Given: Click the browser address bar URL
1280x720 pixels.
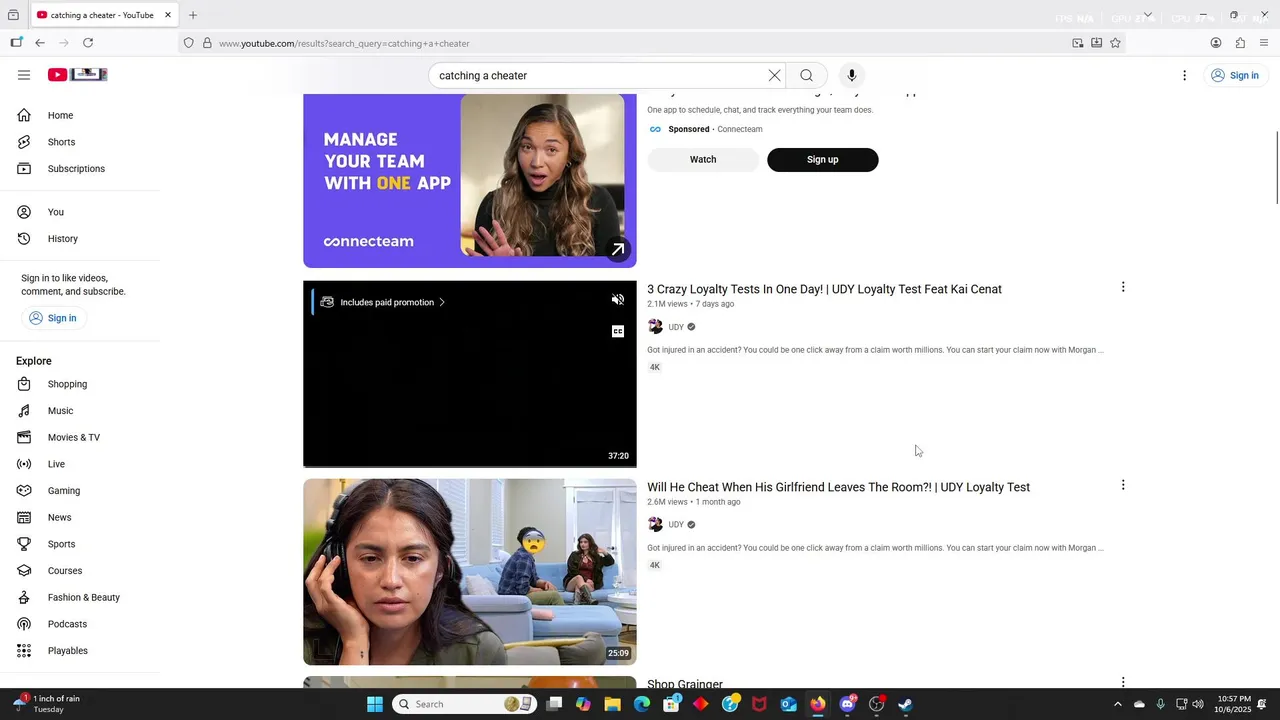Looking at the screenshot, I should pos(344,43).
